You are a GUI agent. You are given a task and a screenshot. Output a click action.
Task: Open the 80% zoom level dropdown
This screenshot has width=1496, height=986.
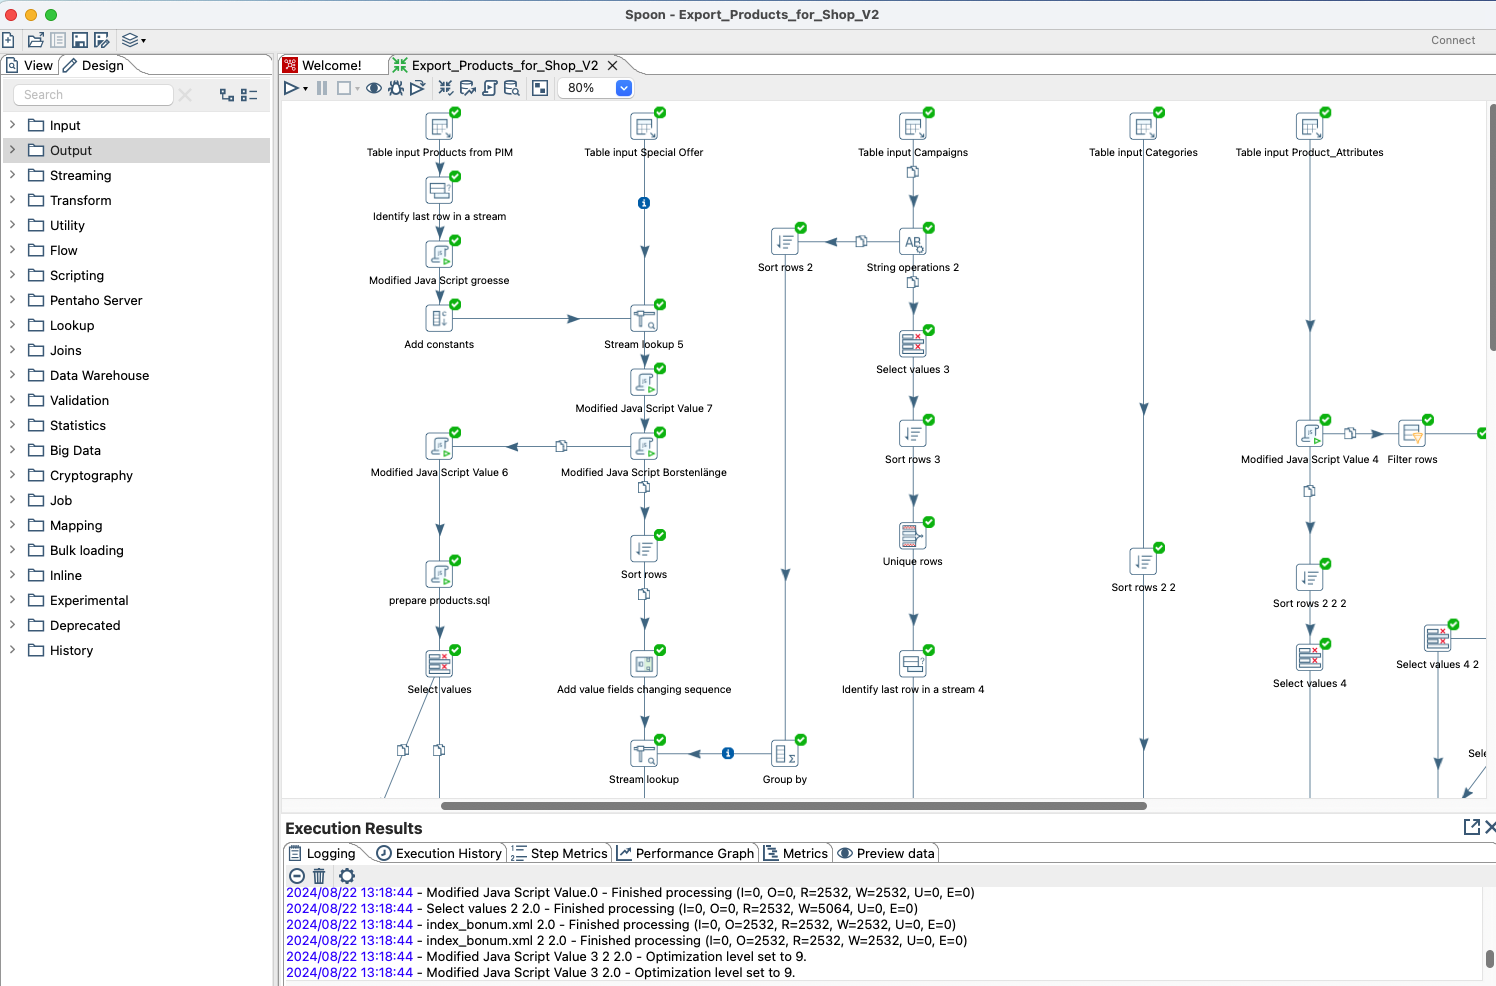[x=623, y=88]
